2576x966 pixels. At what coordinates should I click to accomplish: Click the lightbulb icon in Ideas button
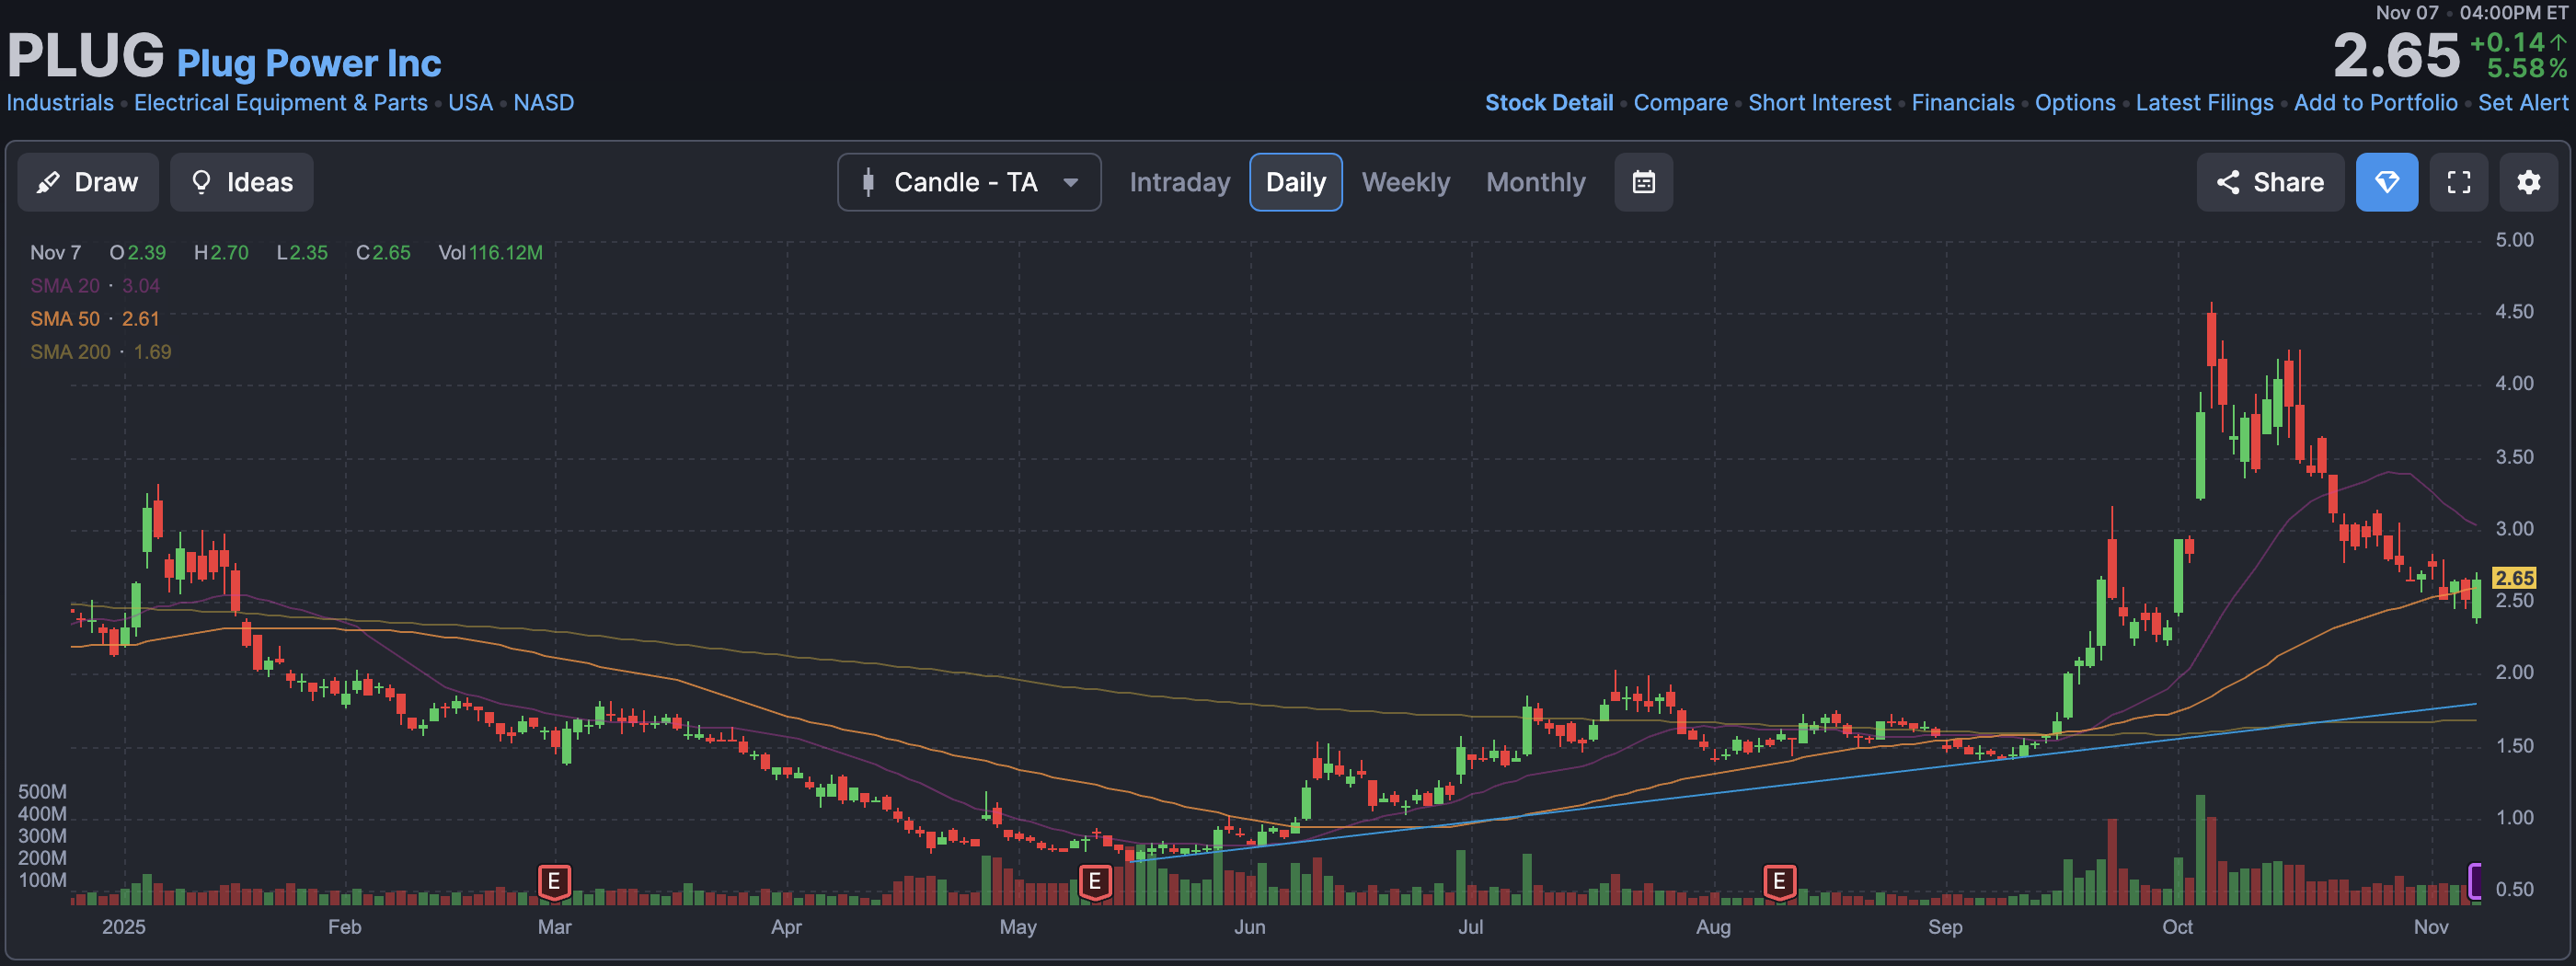(201, 182)
